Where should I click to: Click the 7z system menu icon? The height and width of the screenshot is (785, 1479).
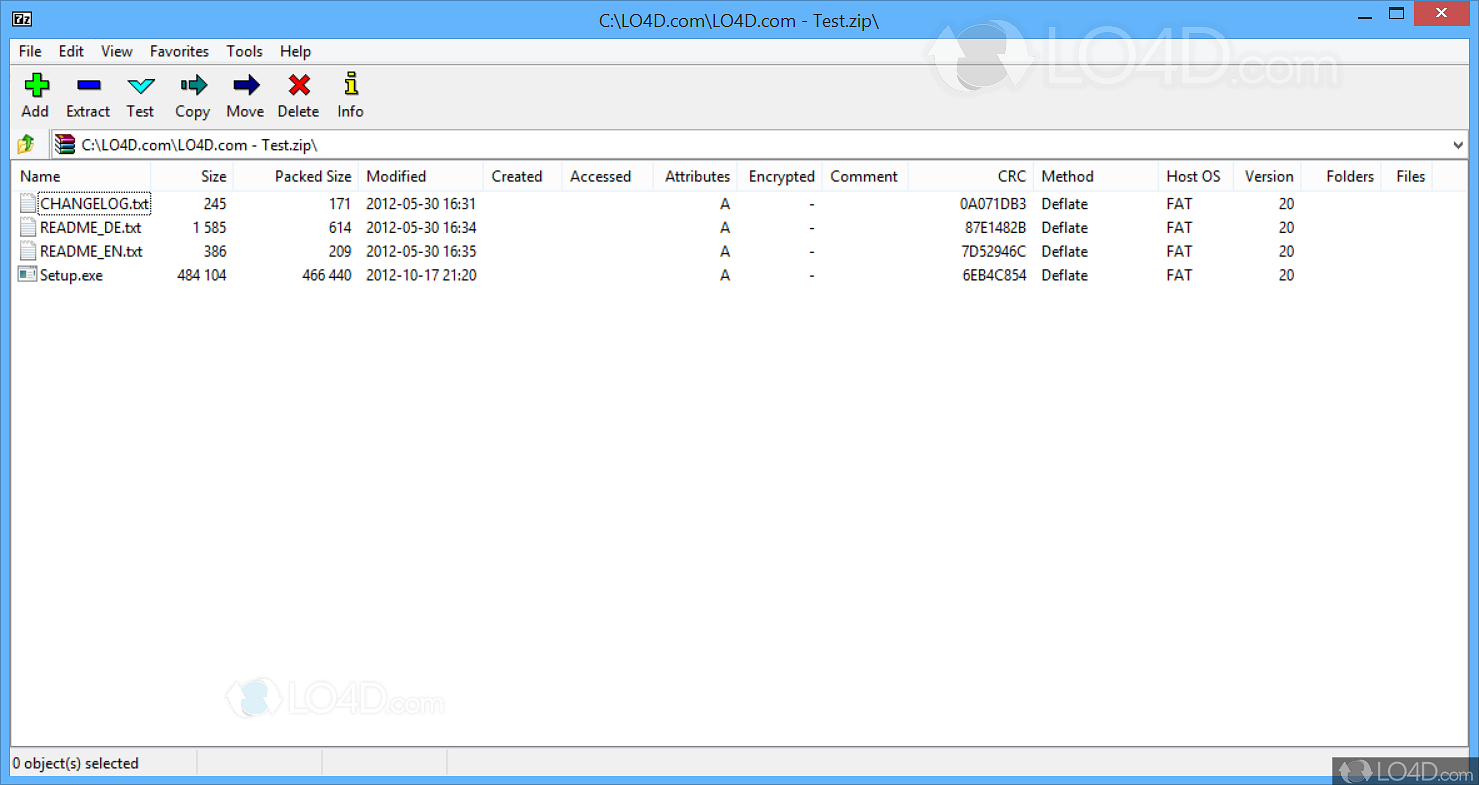pos(24,19)
